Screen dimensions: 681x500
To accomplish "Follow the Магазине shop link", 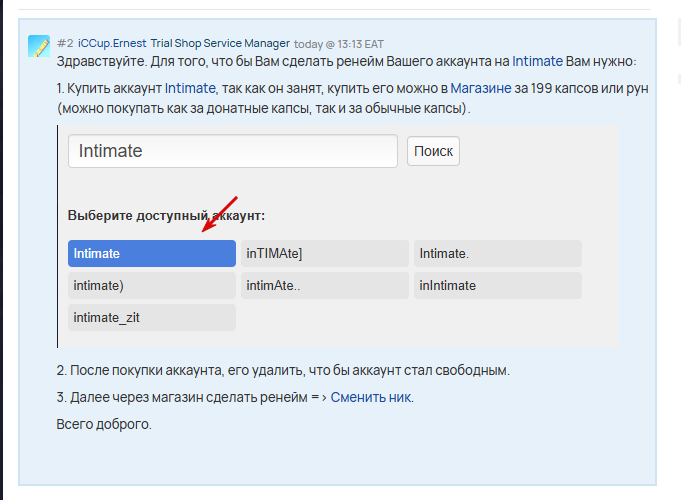I will point(480,89).
